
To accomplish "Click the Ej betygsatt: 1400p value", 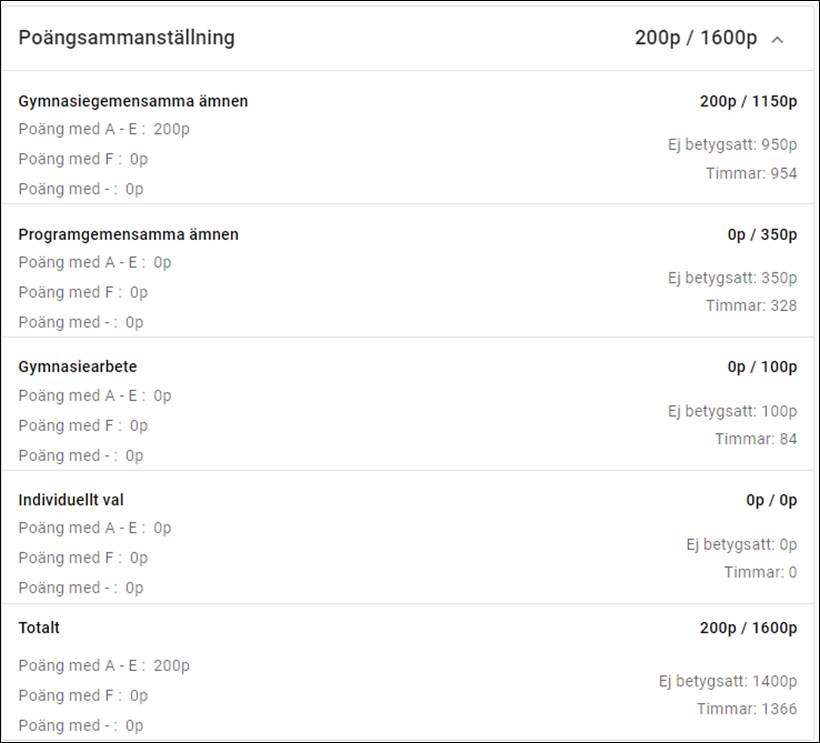I will tap(727, 681).
